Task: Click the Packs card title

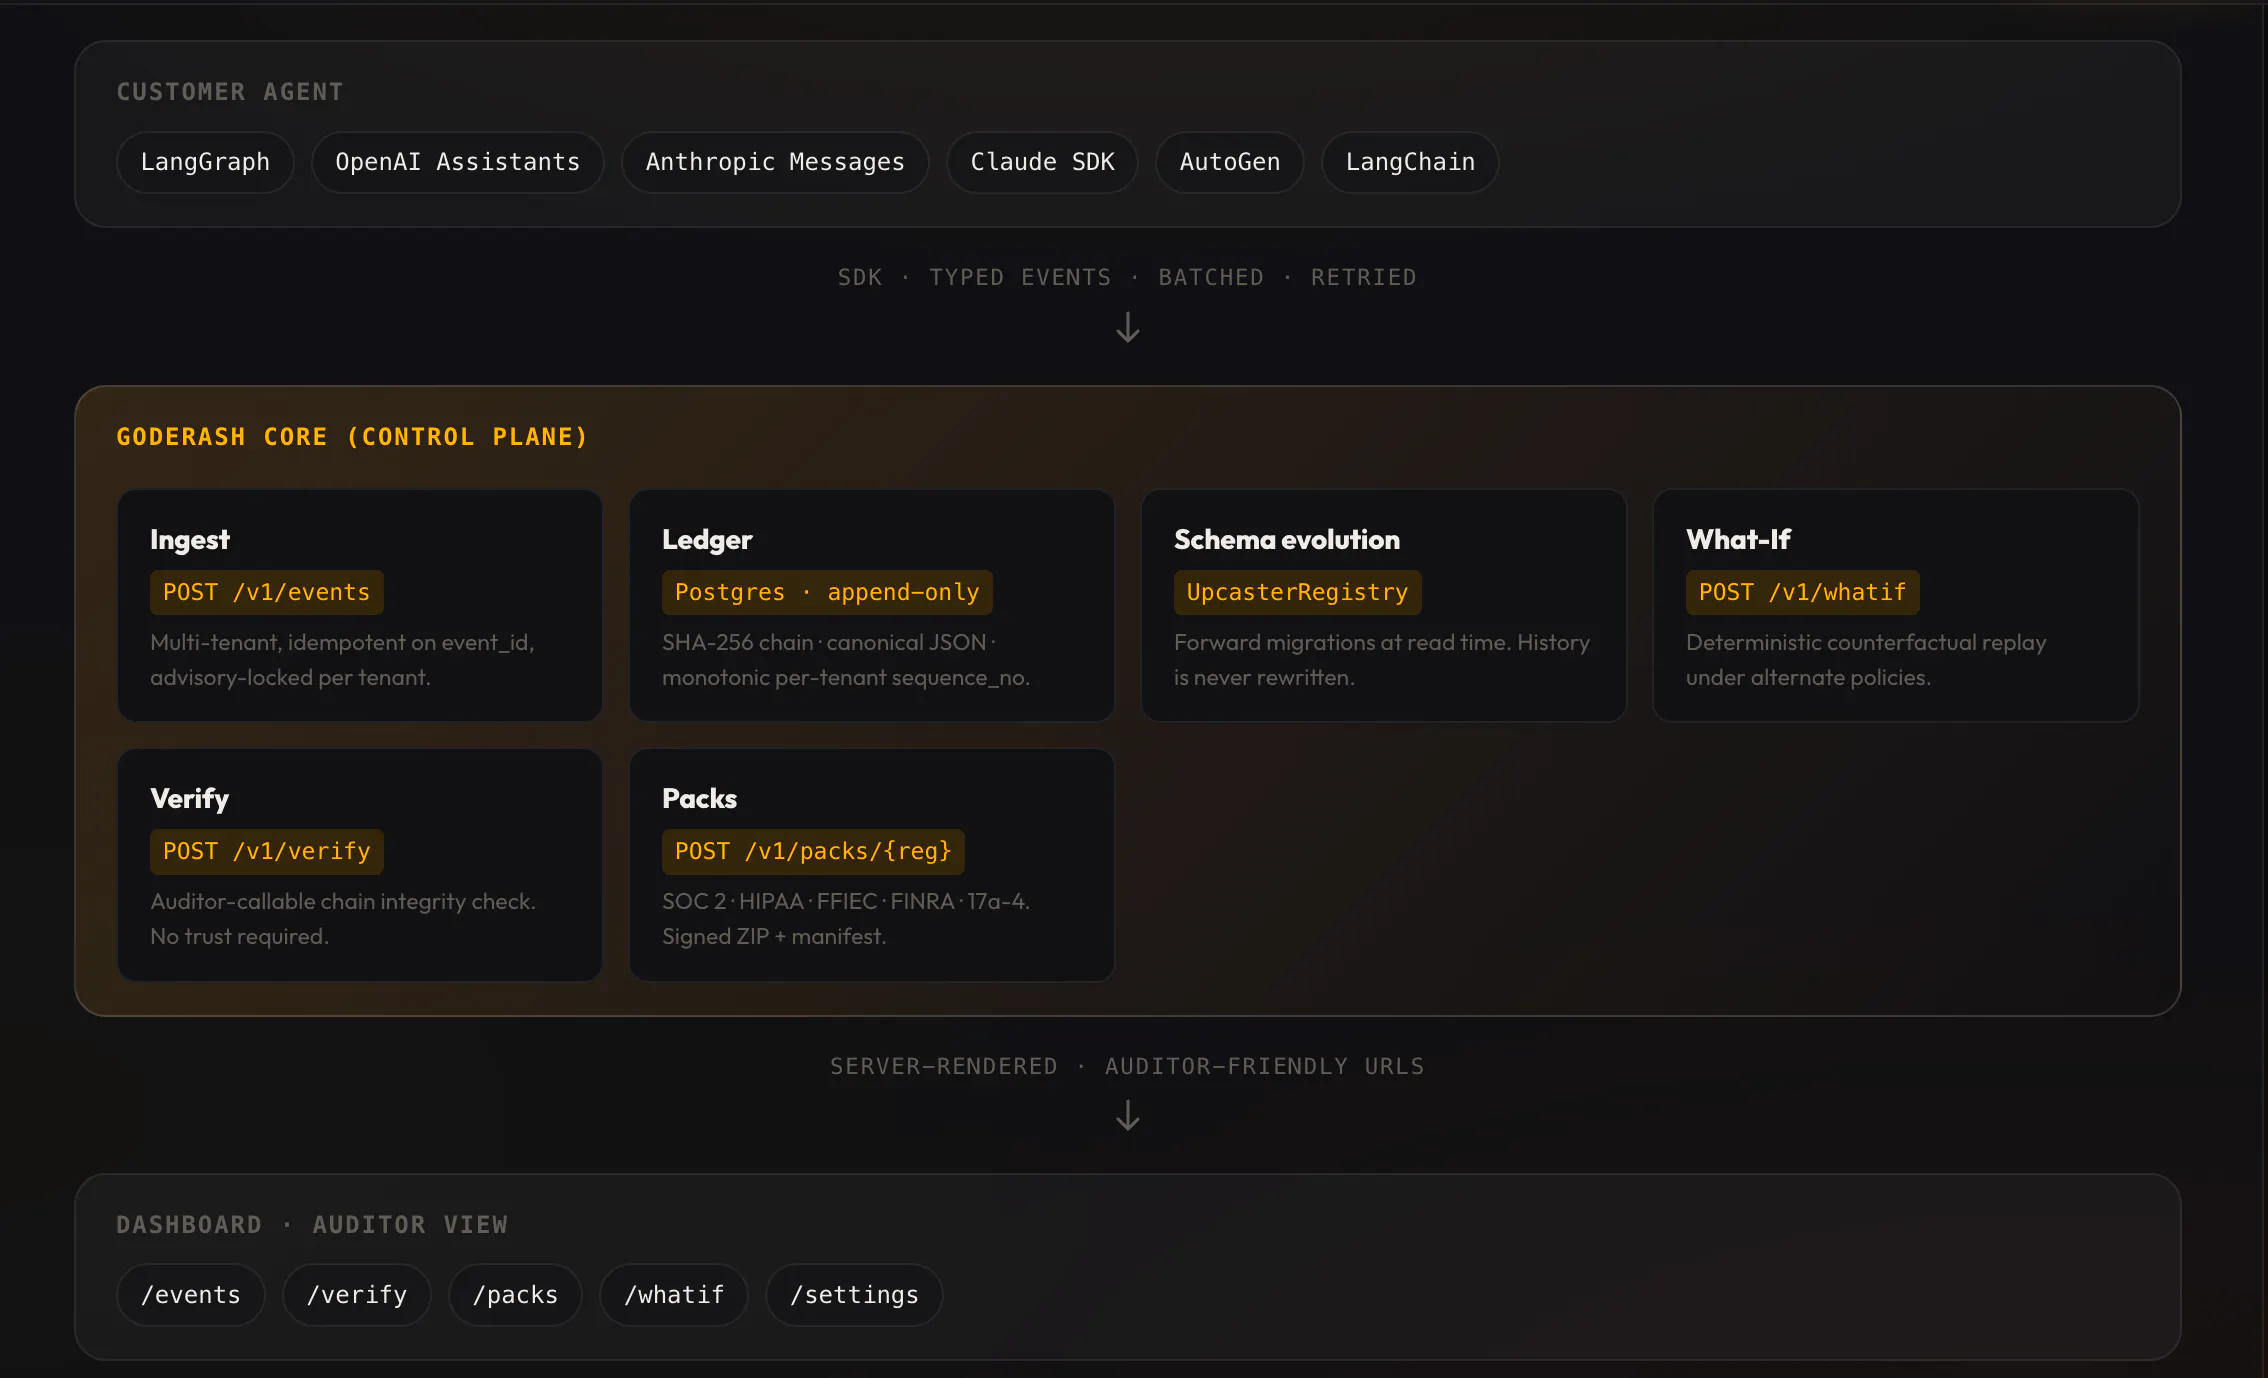Action: click(699, 798)
